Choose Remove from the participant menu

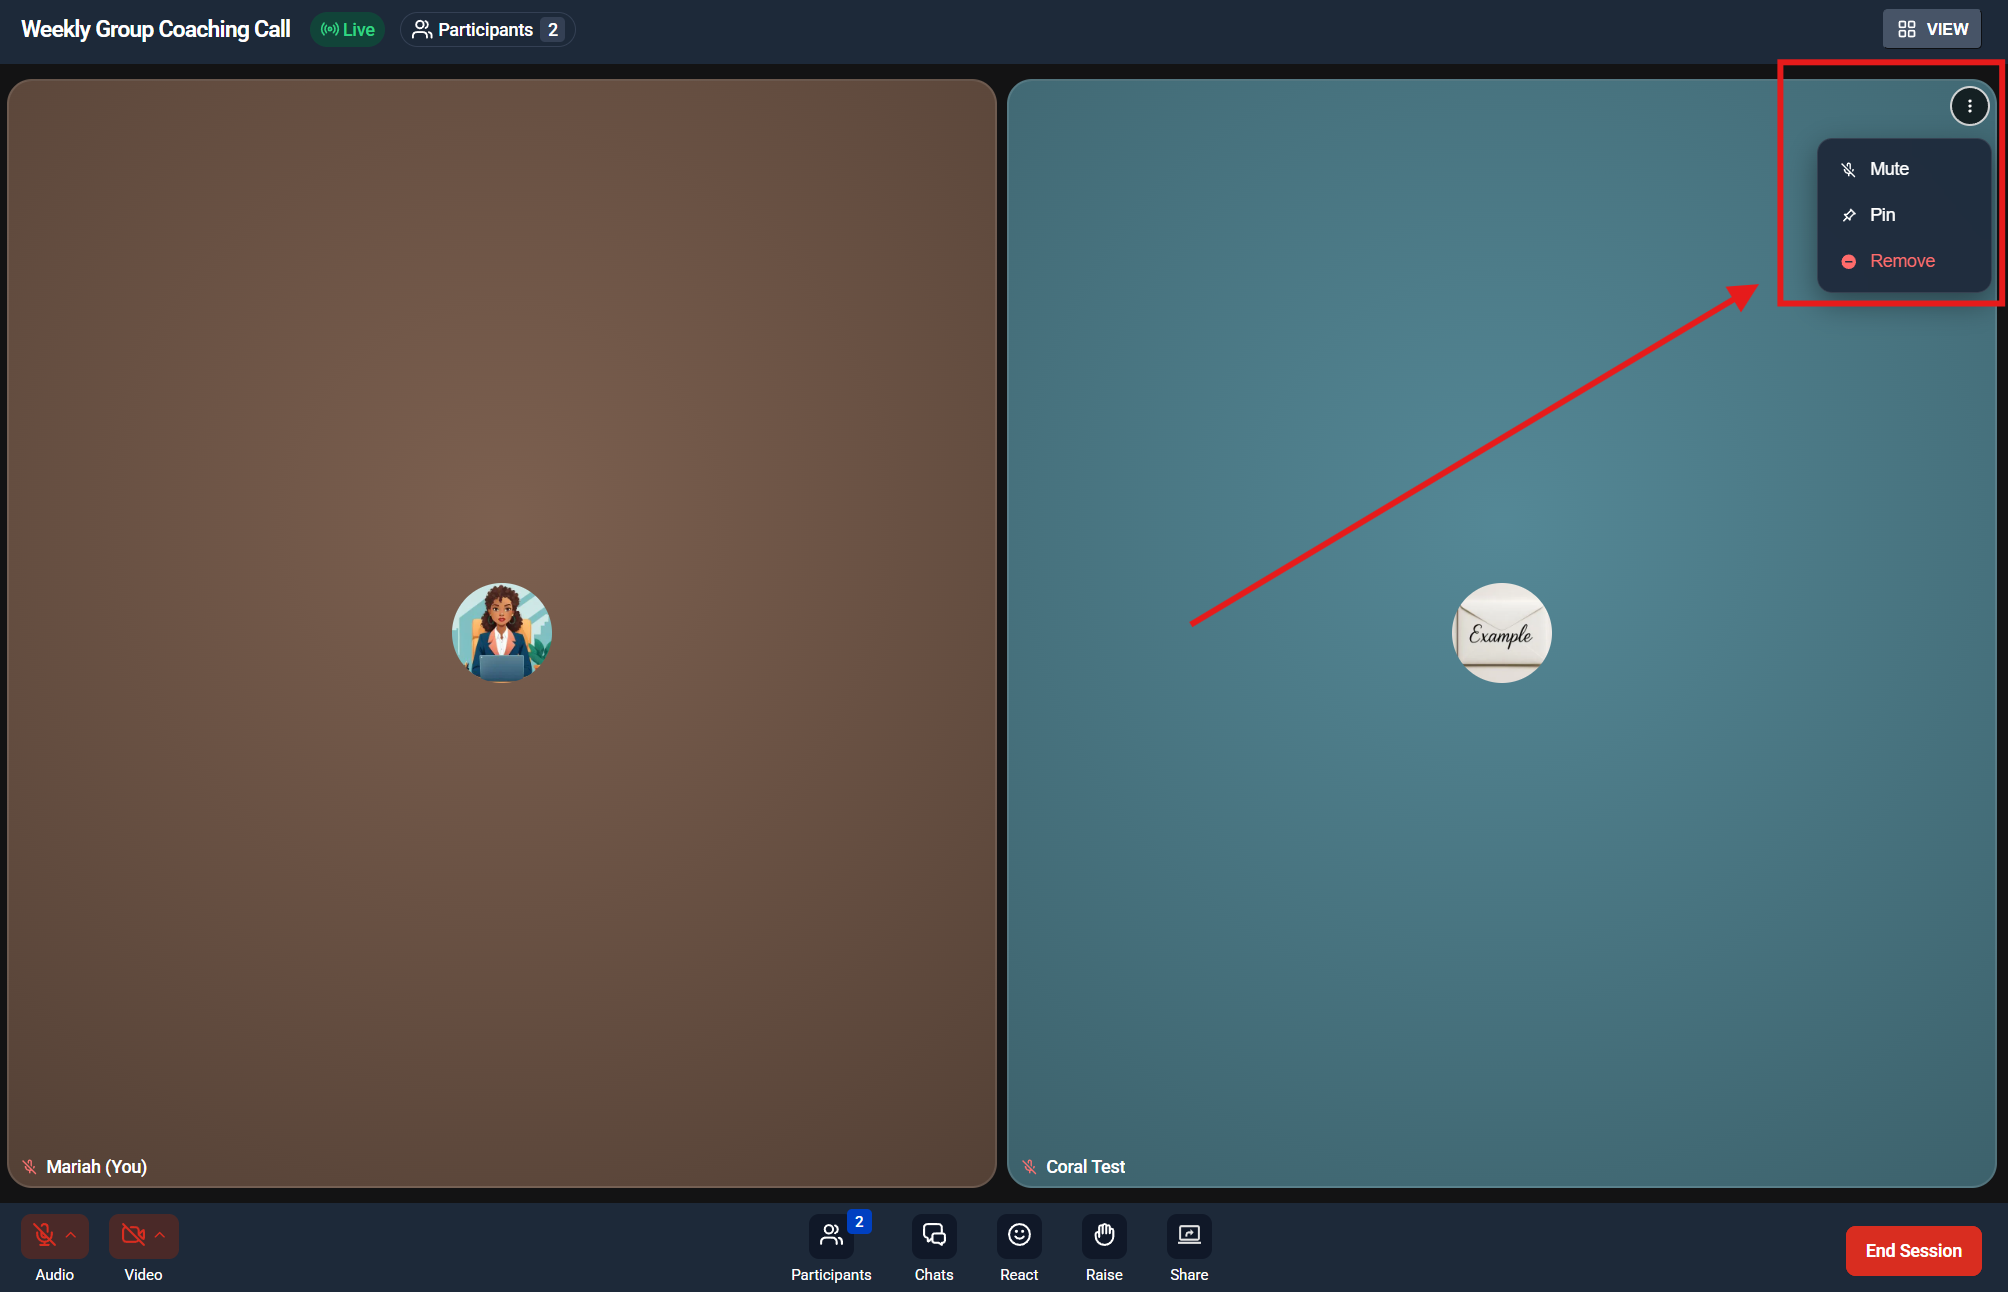pyautogui.click(x=1901, y=261)
